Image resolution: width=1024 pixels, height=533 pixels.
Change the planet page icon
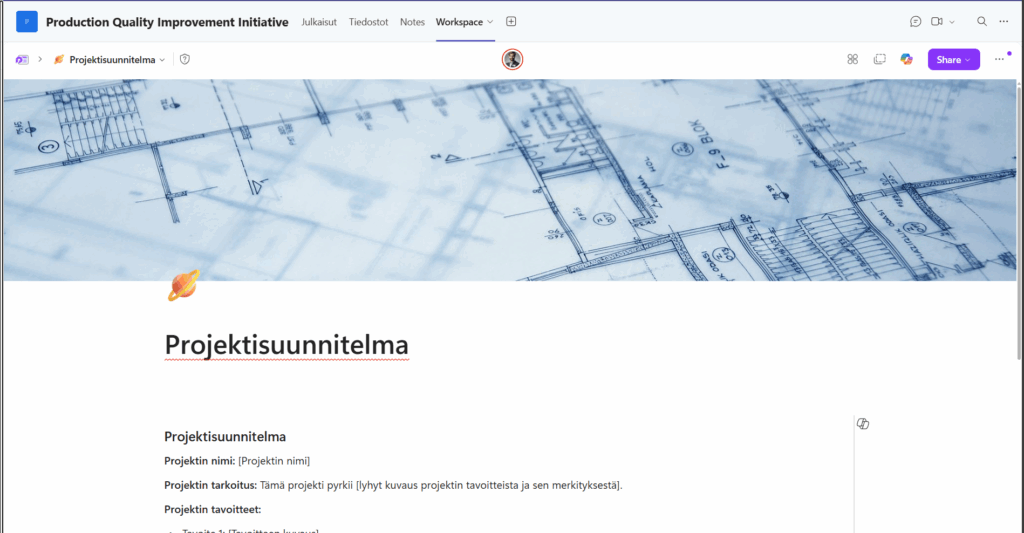[184, 285]
